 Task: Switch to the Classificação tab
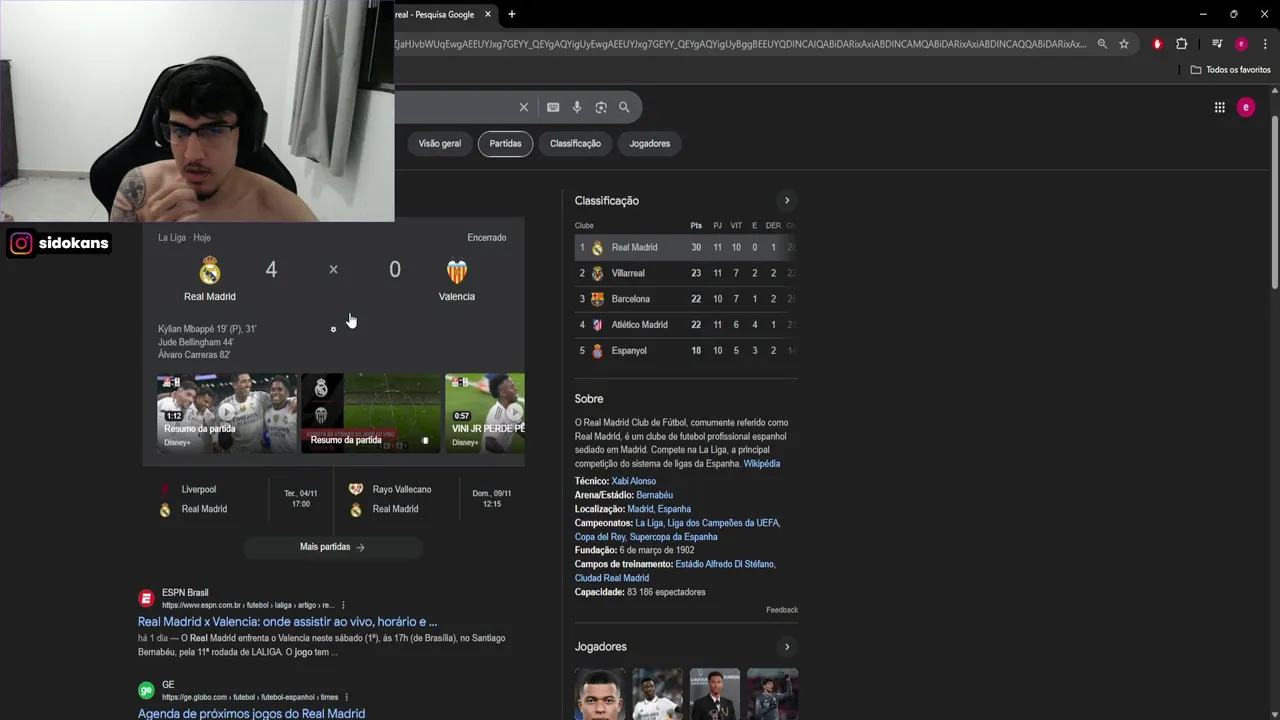575,143
